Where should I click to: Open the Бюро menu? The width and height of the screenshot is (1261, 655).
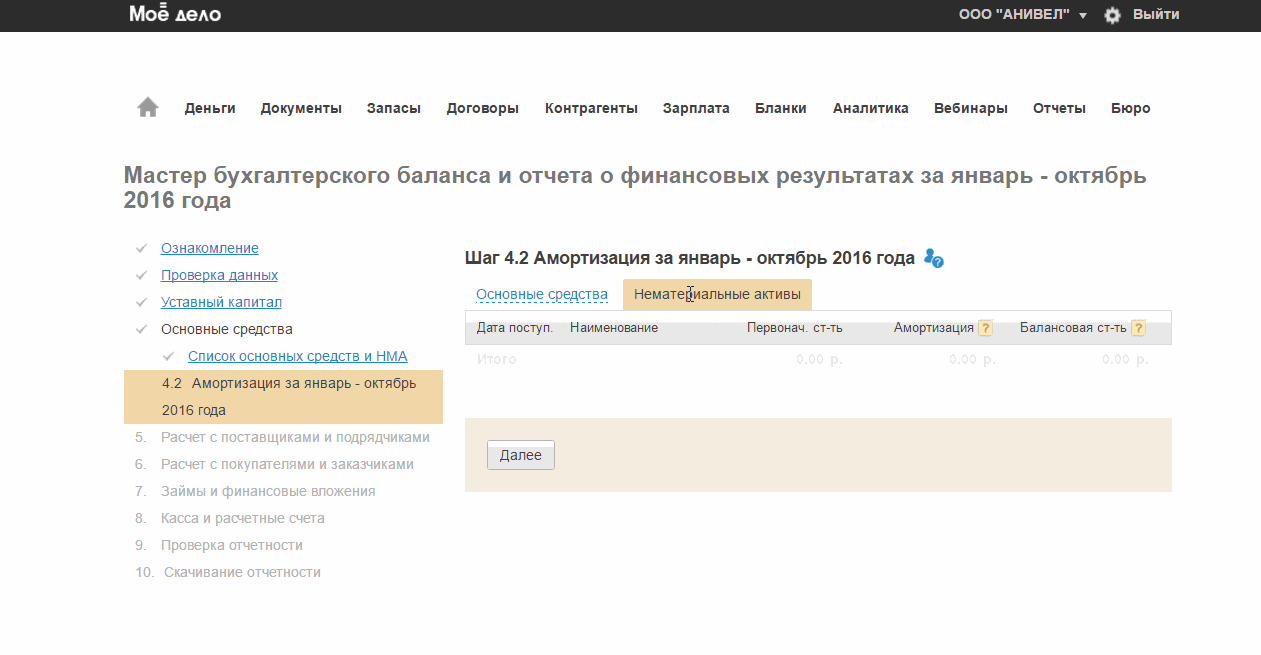coord(1131,108)
